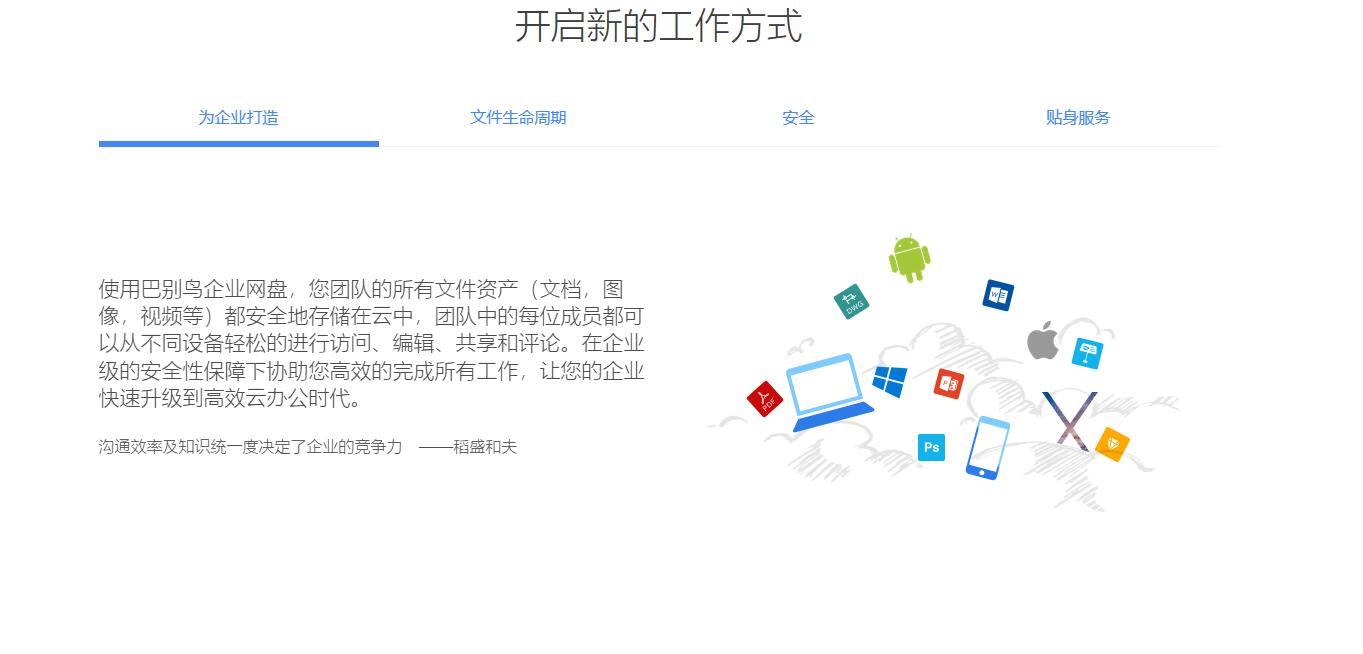Click the blue Word document icon
Screen dimensions: 1363x654
(998, 295)
